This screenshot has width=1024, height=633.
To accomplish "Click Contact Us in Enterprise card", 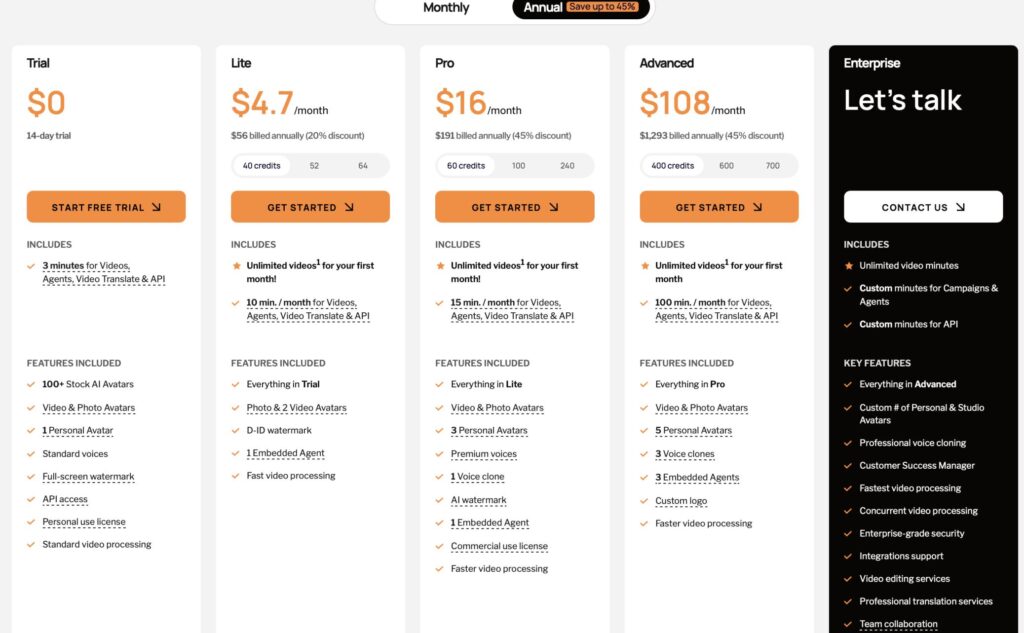I will (923, 207).
